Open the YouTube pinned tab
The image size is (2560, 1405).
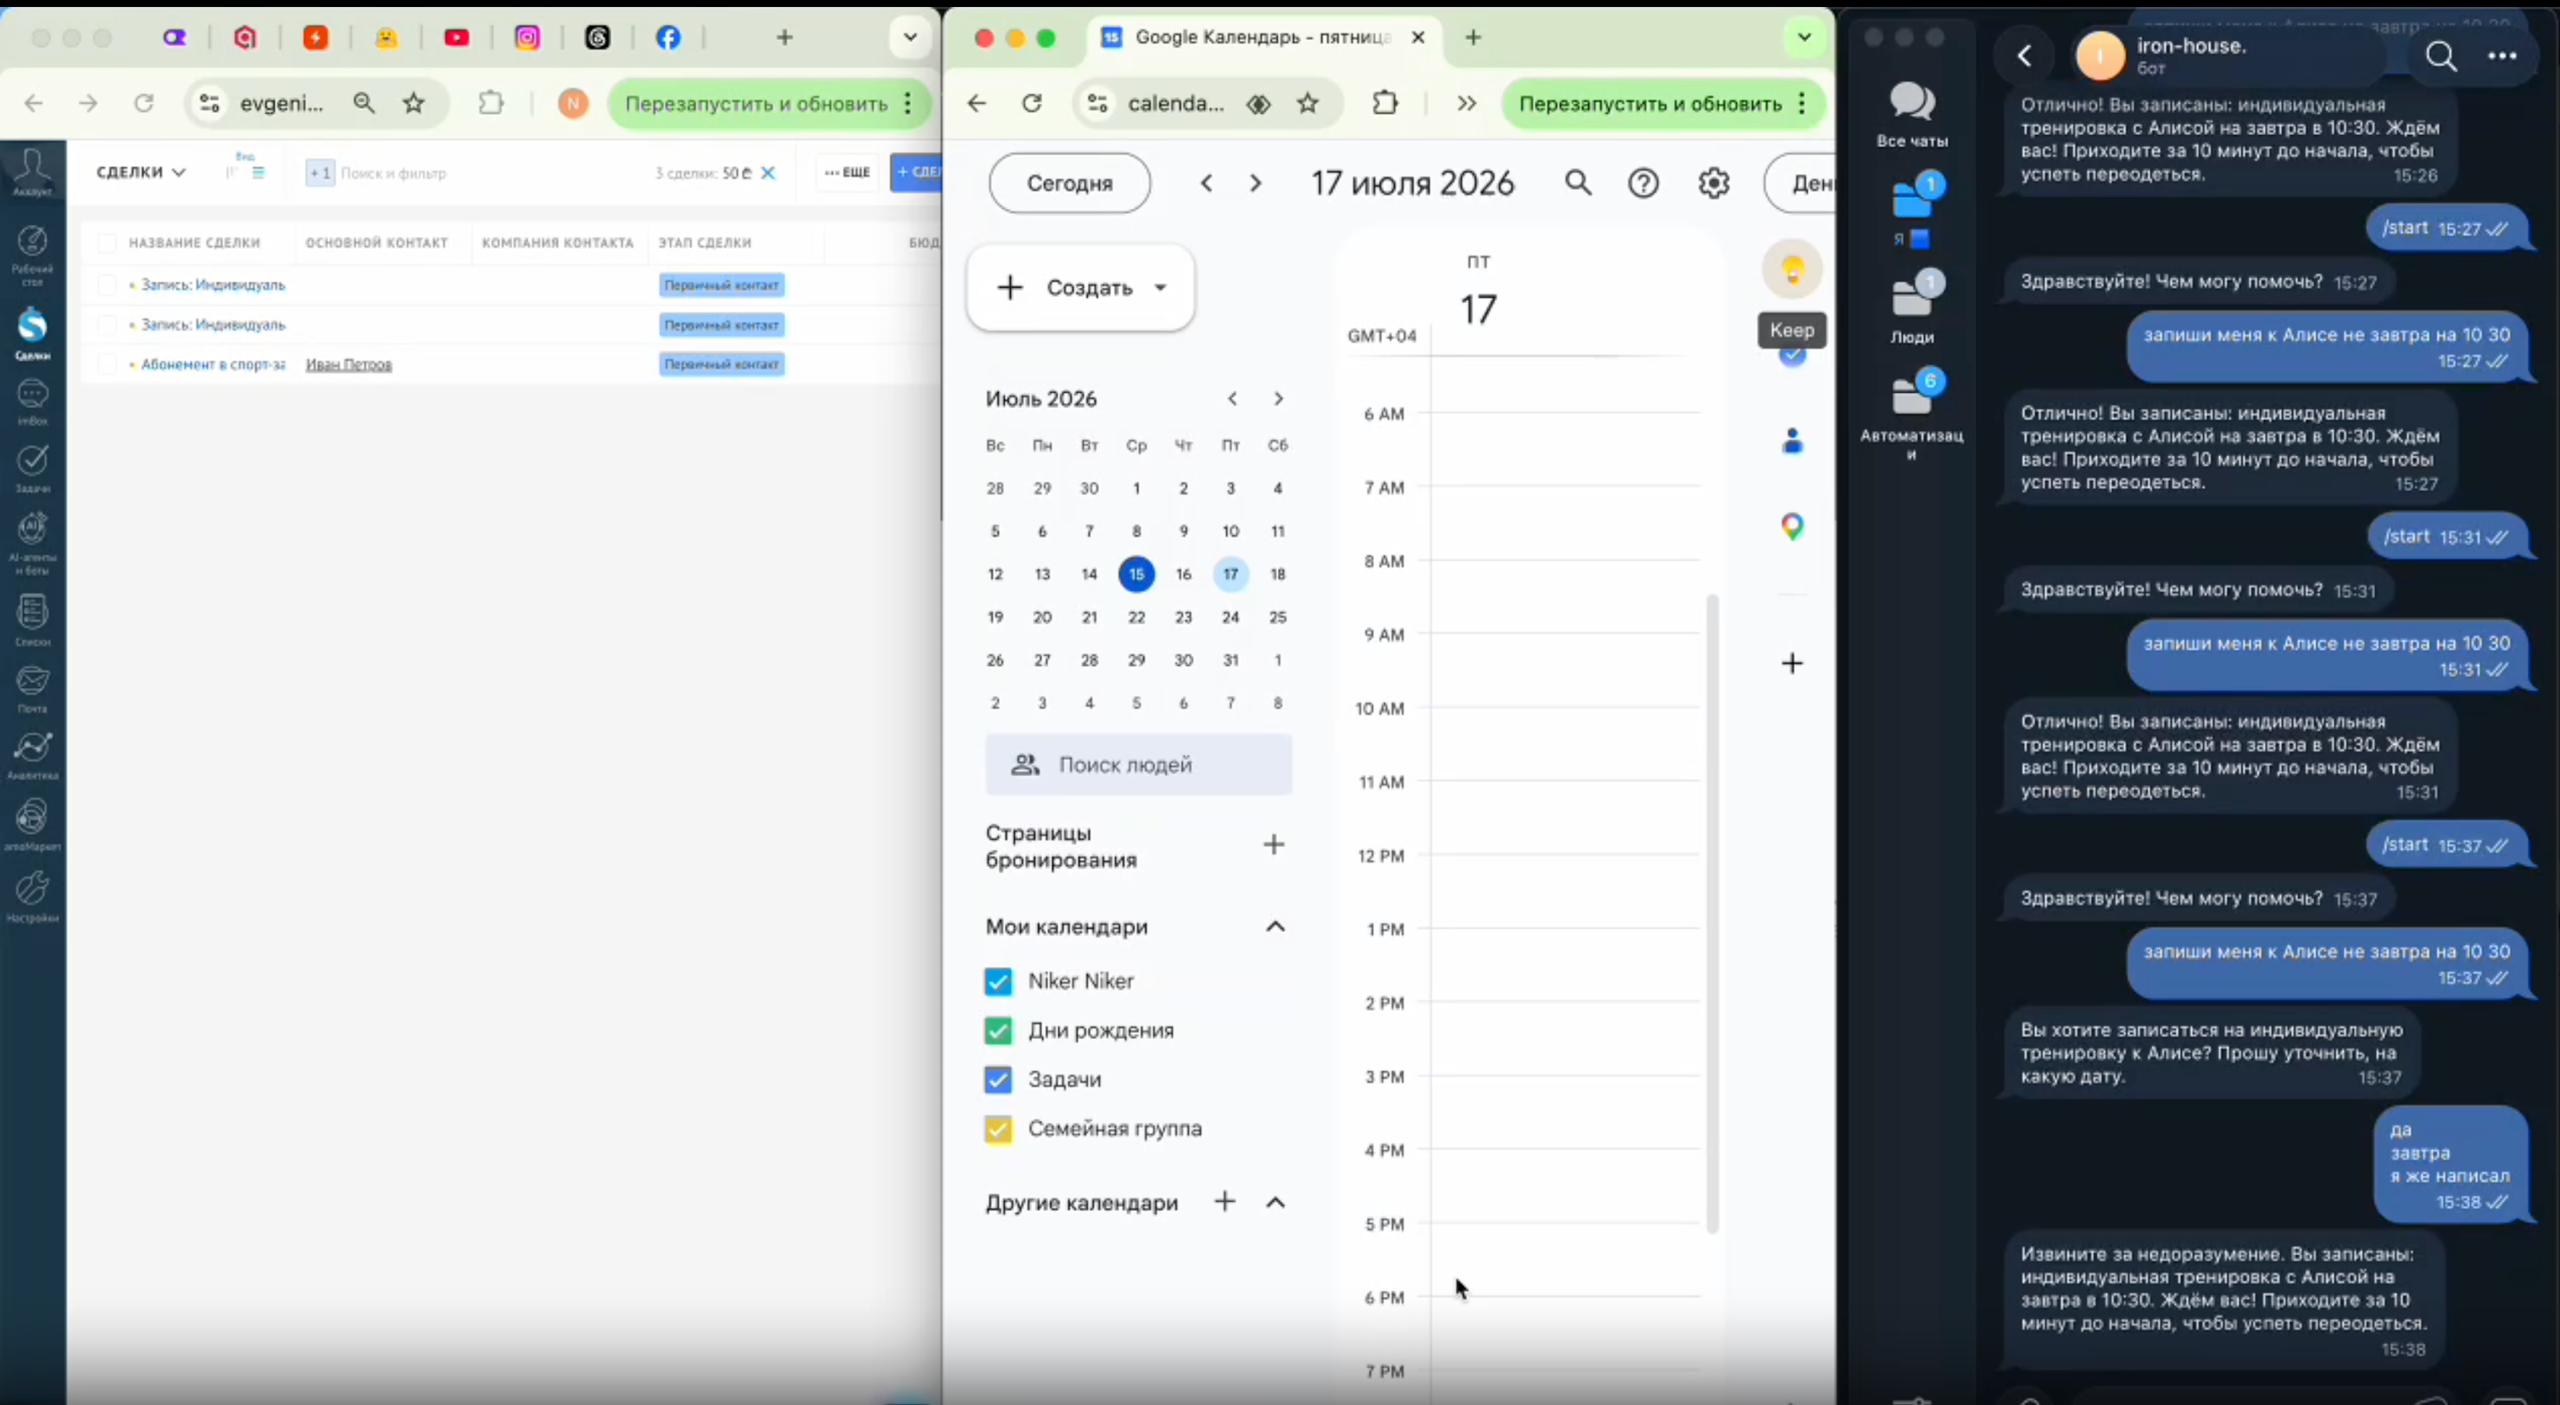point(457,38)
